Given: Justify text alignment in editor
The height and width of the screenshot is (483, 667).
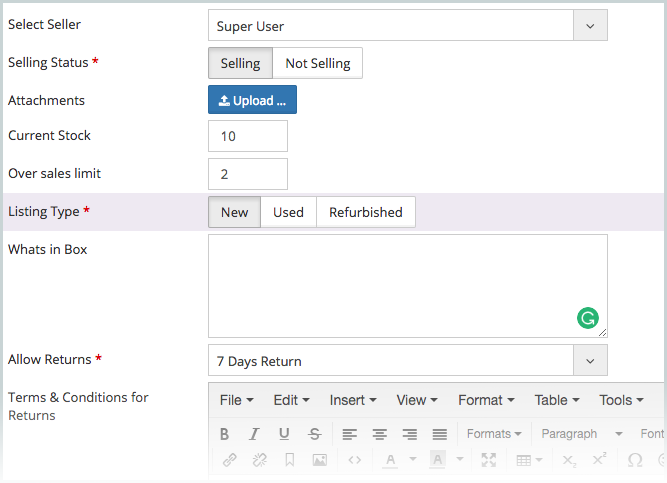Looking at the screenshot, I should point(439,434).
